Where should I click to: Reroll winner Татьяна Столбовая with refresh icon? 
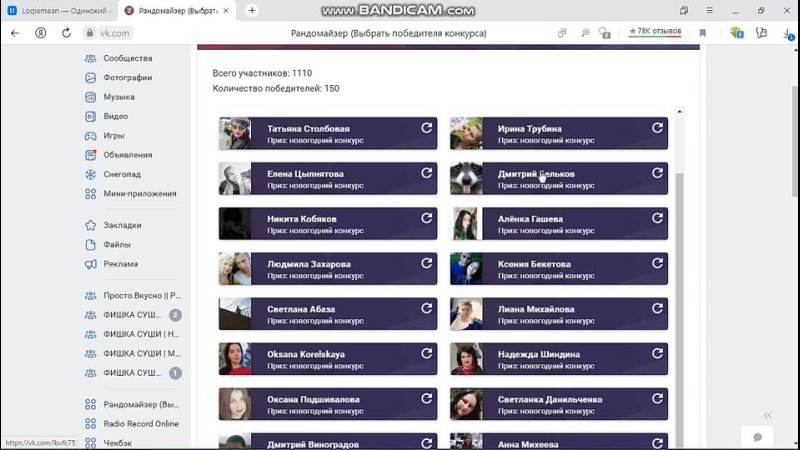click(x=427, y=128)
